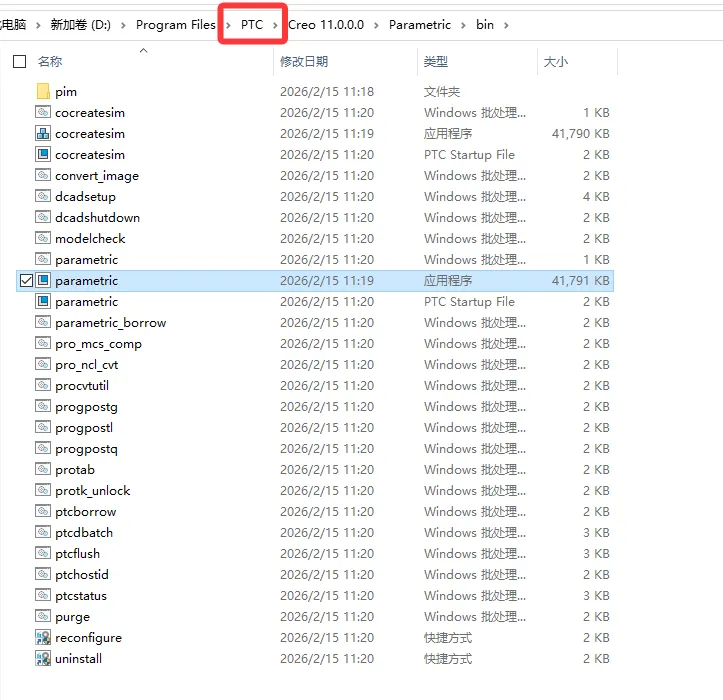Click the cocreatesim 1 KB batch file icon

pos(43,112)
